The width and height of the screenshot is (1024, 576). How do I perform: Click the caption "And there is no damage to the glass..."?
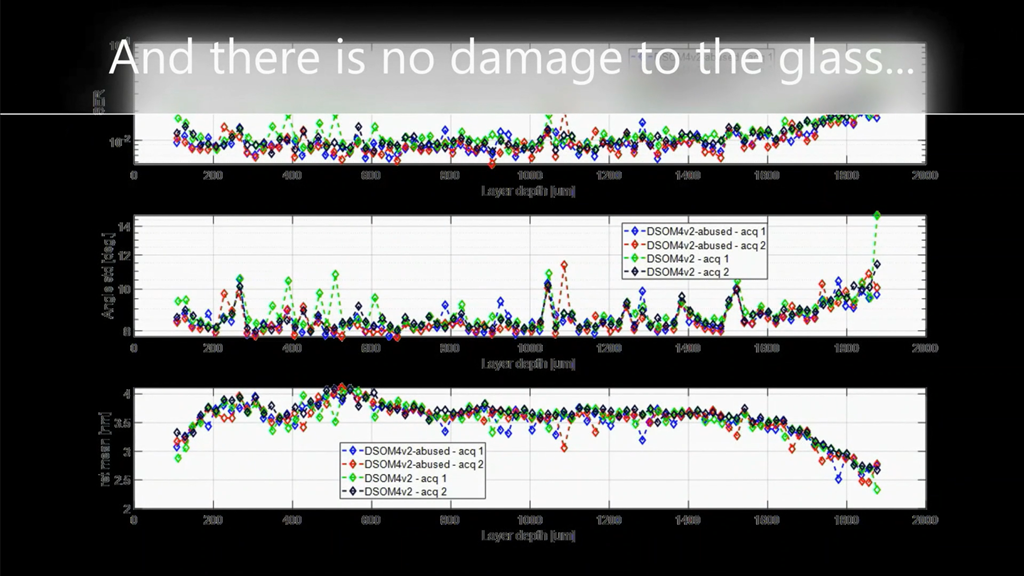click(511, 57)
